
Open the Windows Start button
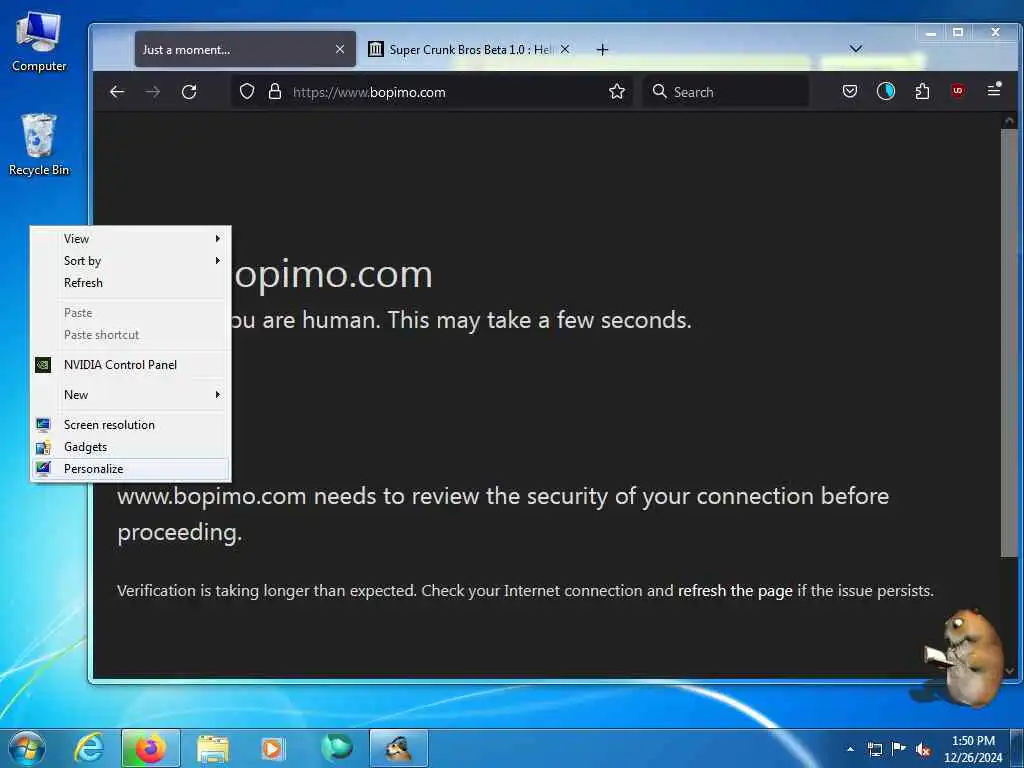point(27,748)
